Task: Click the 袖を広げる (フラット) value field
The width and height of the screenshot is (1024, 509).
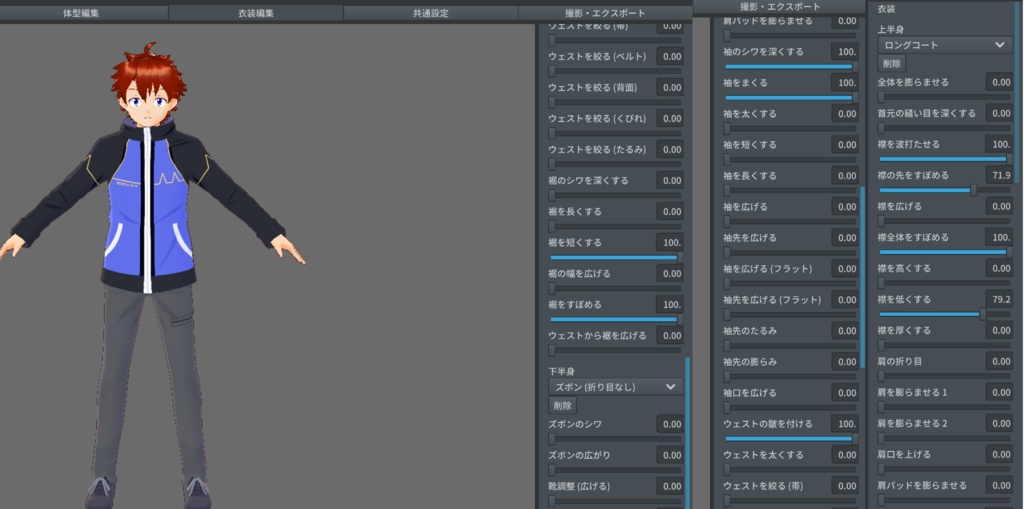Action: tap(845, 269)
